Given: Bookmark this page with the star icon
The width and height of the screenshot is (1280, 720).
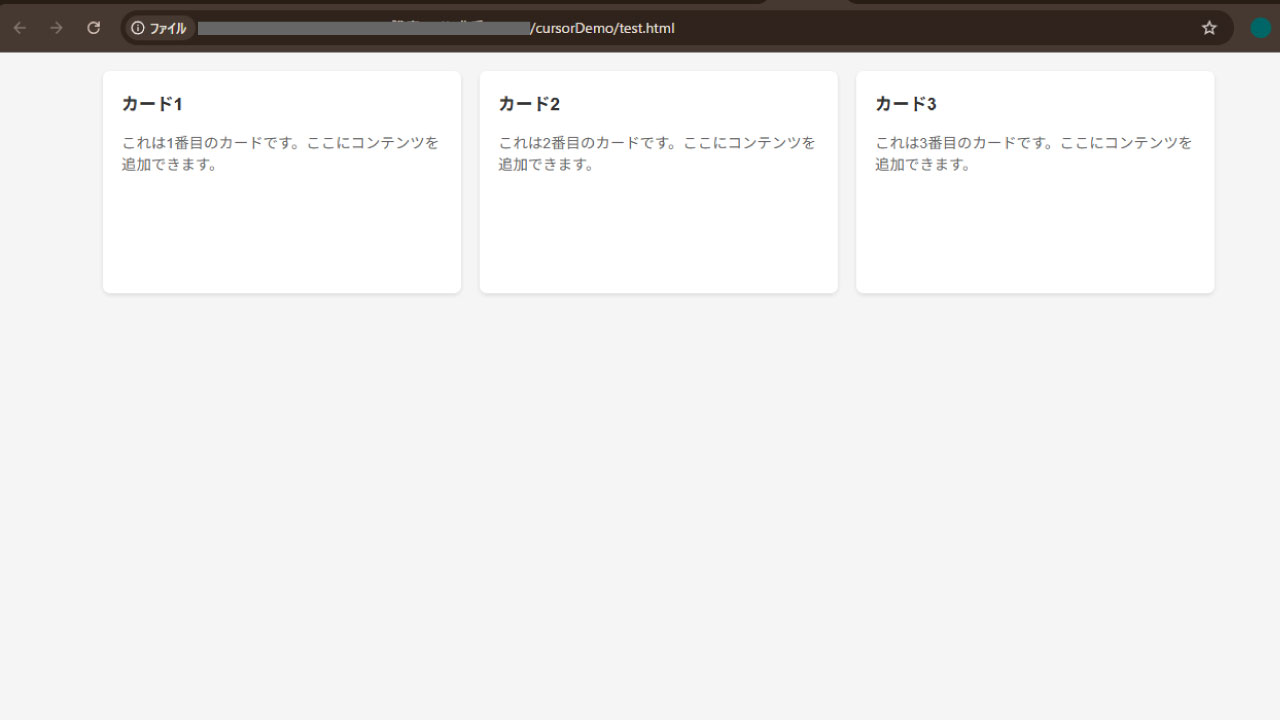Looking at the screenshot, I should (1209, 28).
